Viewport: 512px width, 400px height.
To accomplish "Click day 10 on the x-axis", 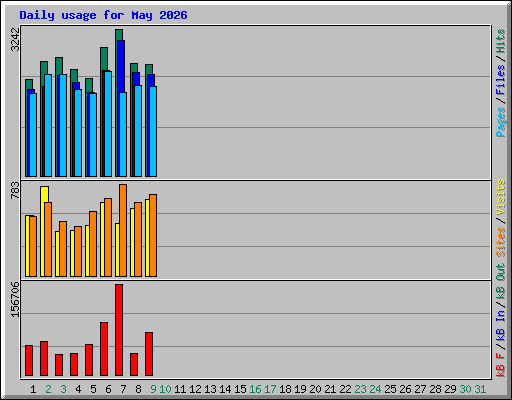I will [165, 389].
